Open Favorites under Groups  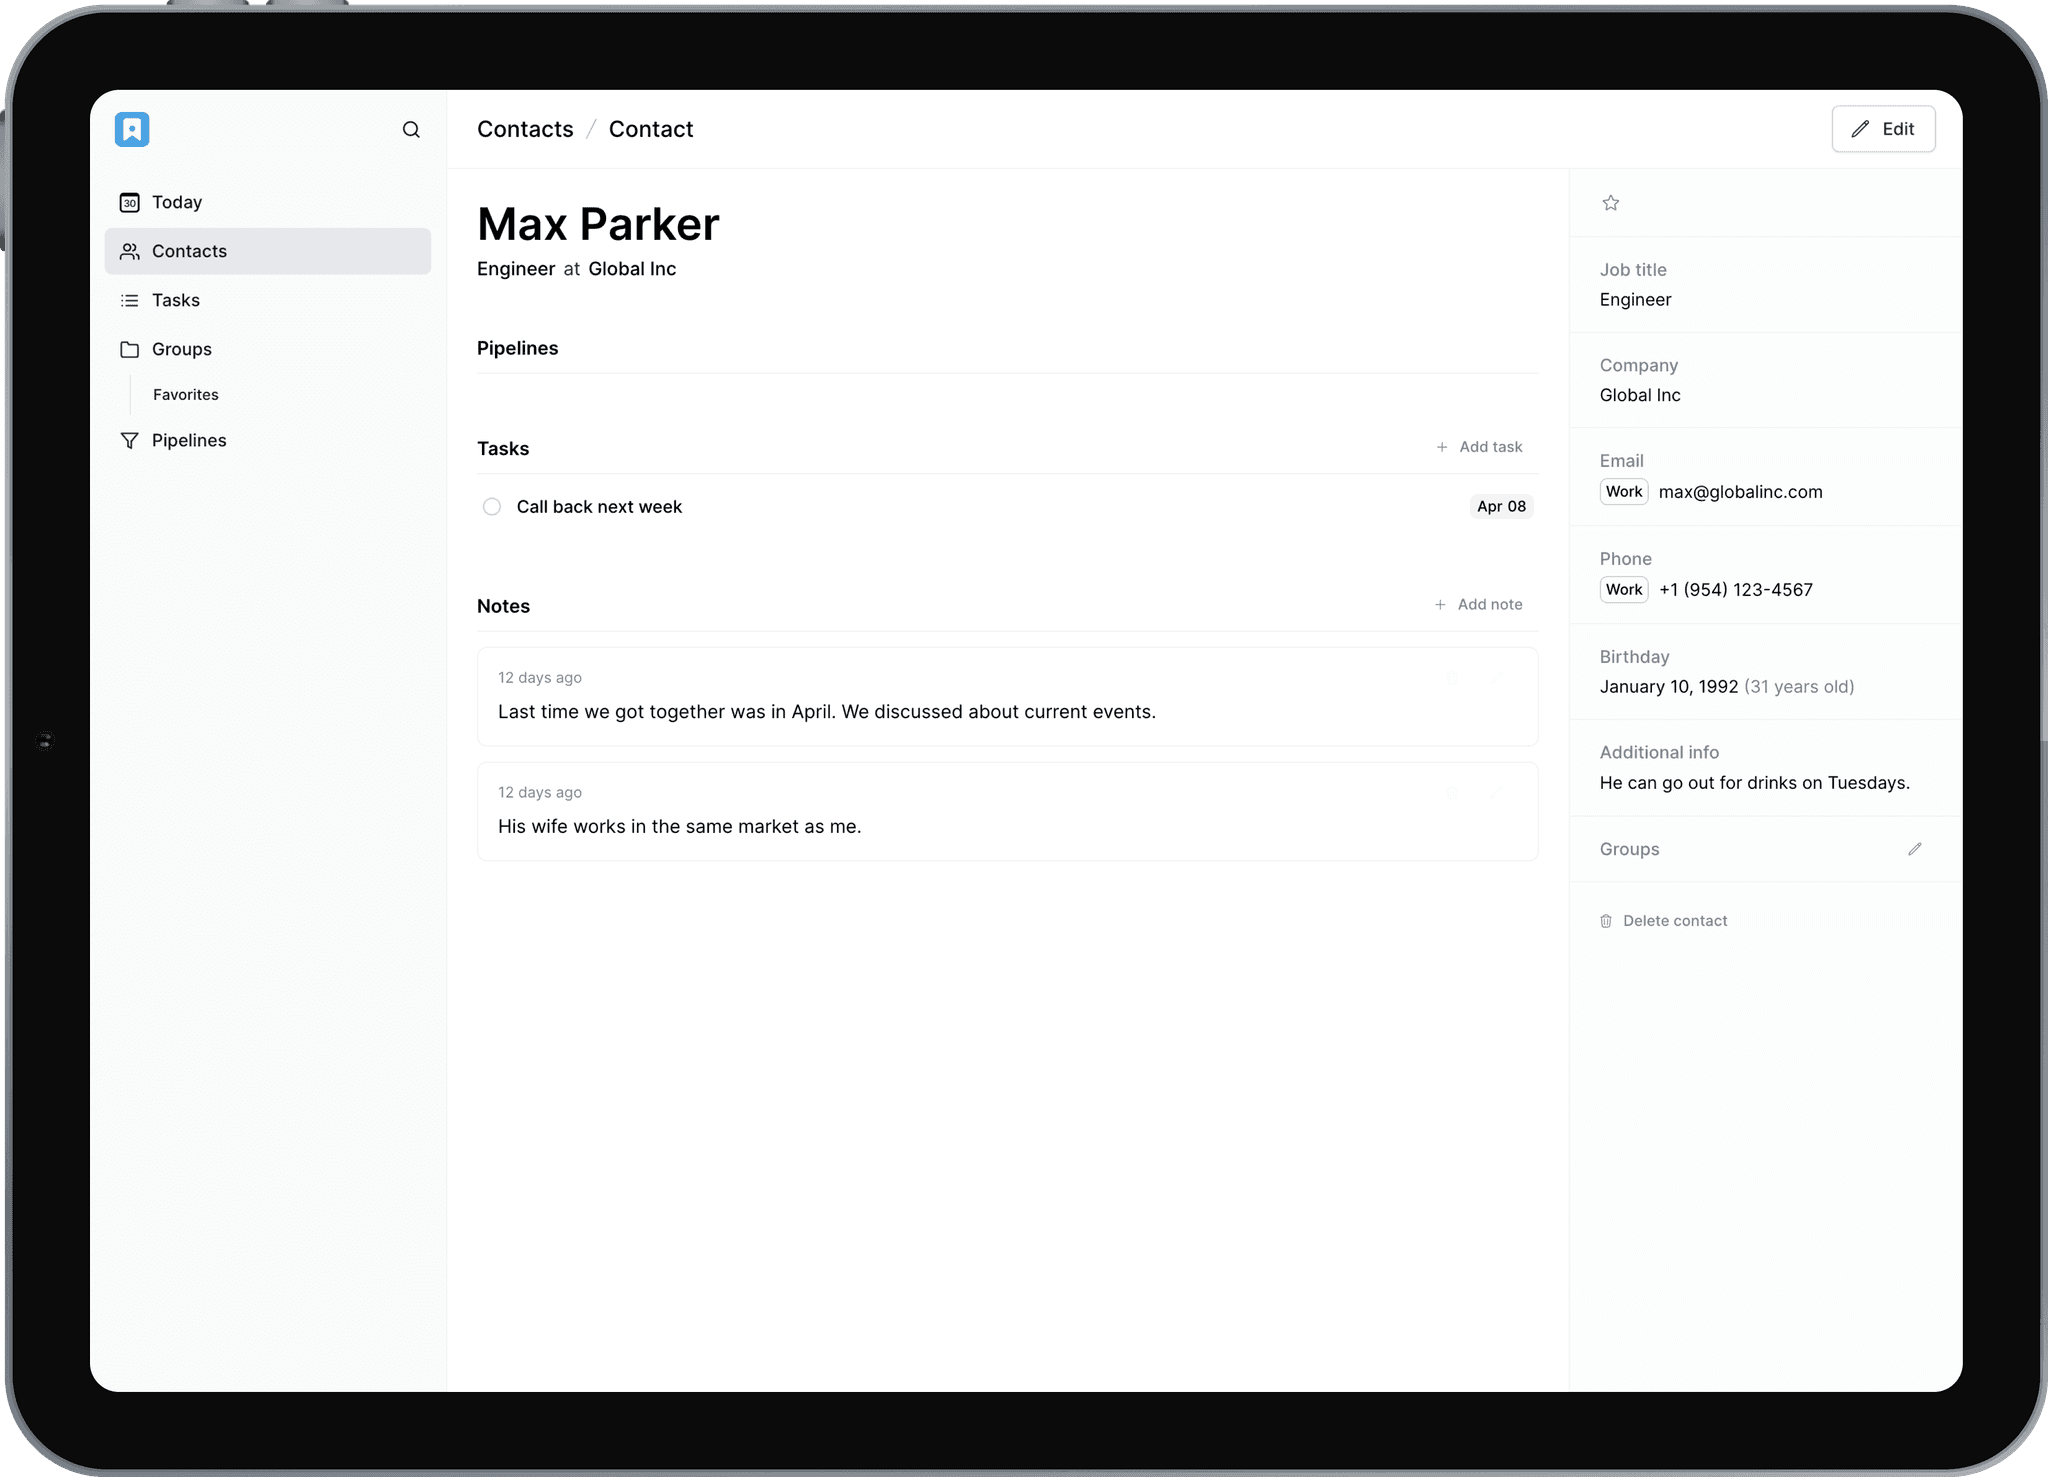(x=185, y=394)
